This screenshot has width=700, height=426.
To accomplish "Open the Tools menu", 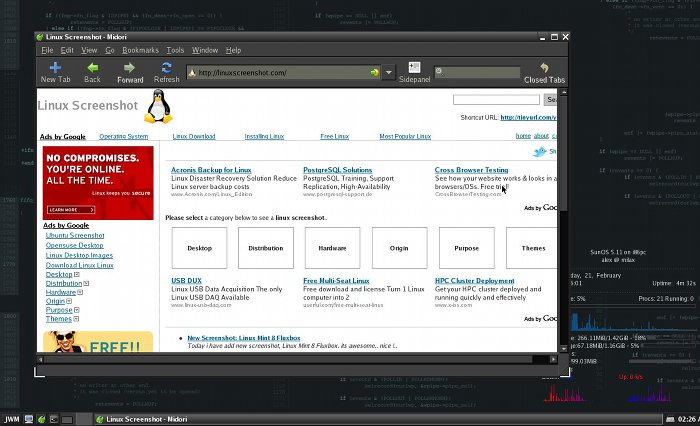I will coord(175,50).
